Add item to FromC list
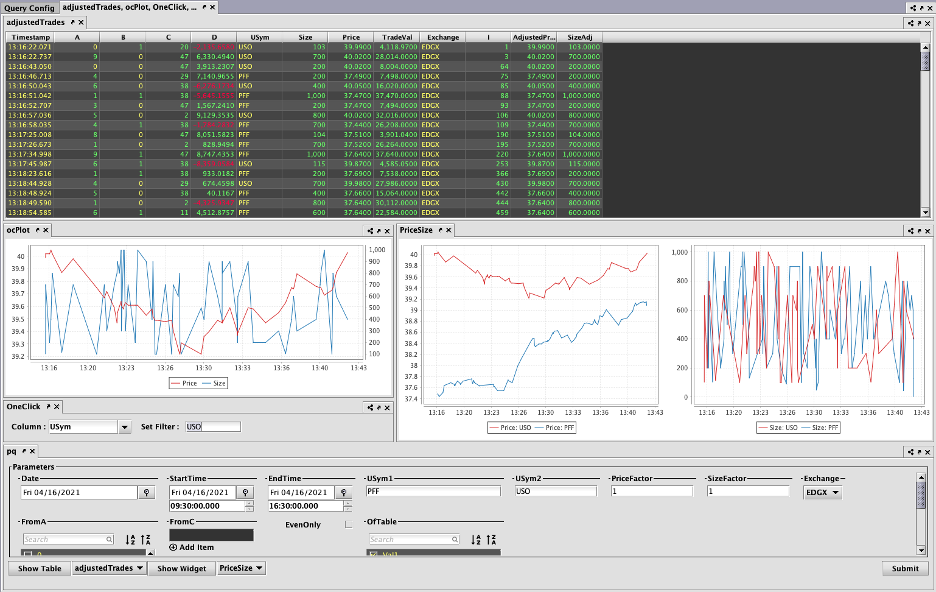This screenshot has height=592, width=936. click(x=192, y=547)
